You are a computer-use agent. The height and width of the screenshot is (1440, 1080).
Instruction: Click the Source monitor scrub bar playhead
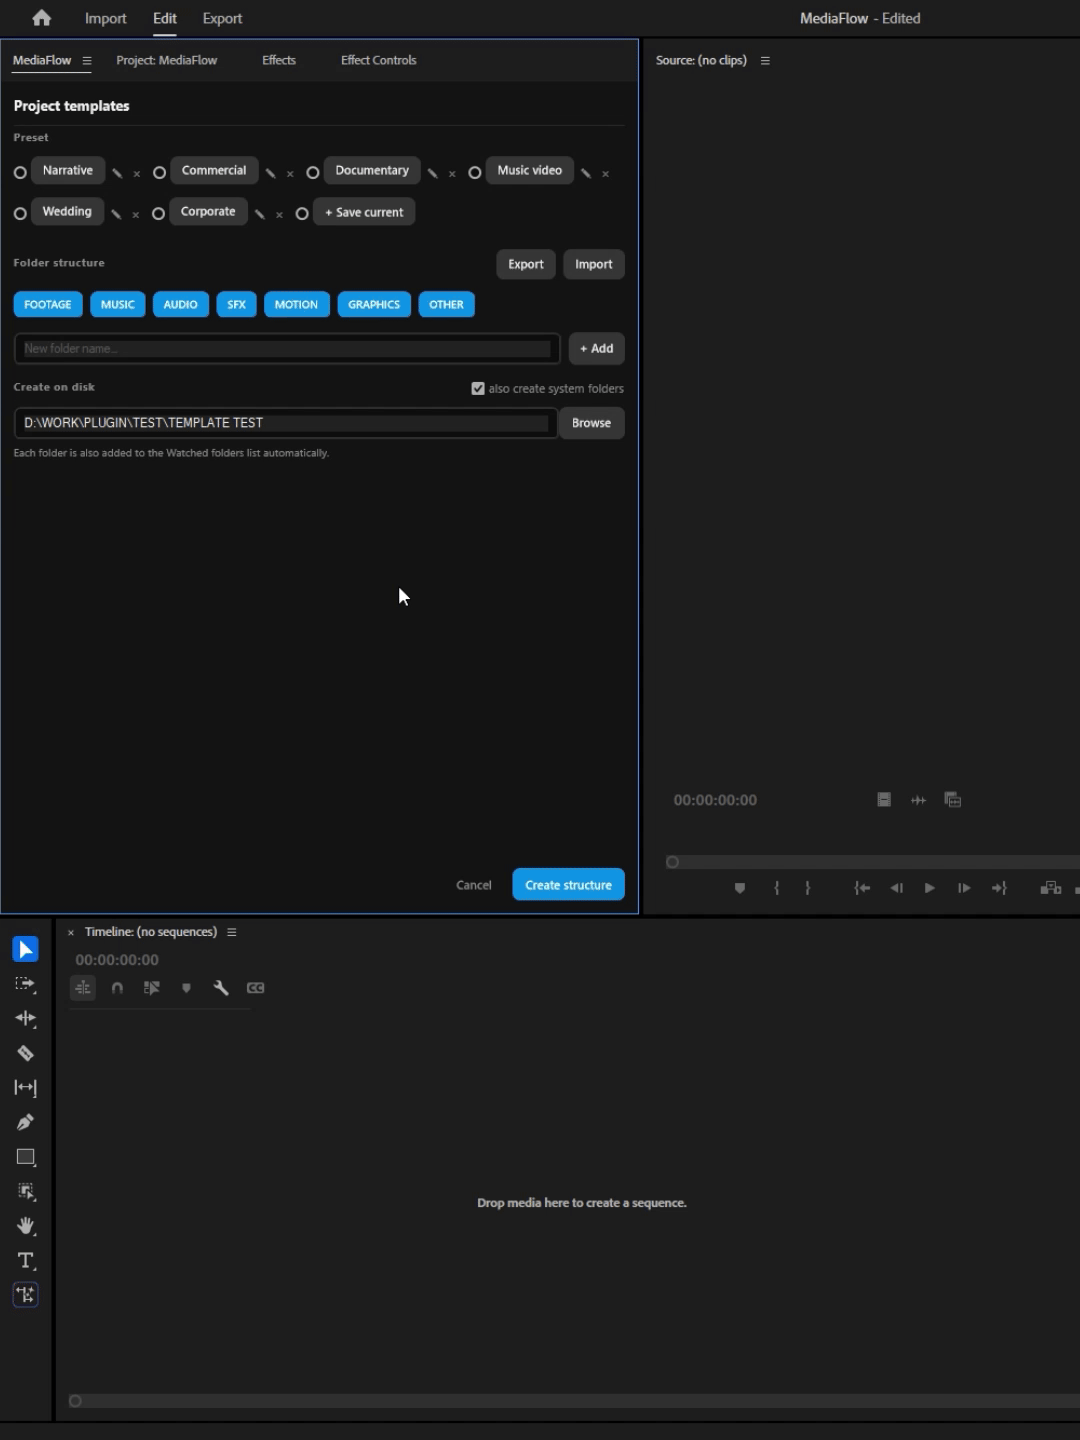pos(673,862)
